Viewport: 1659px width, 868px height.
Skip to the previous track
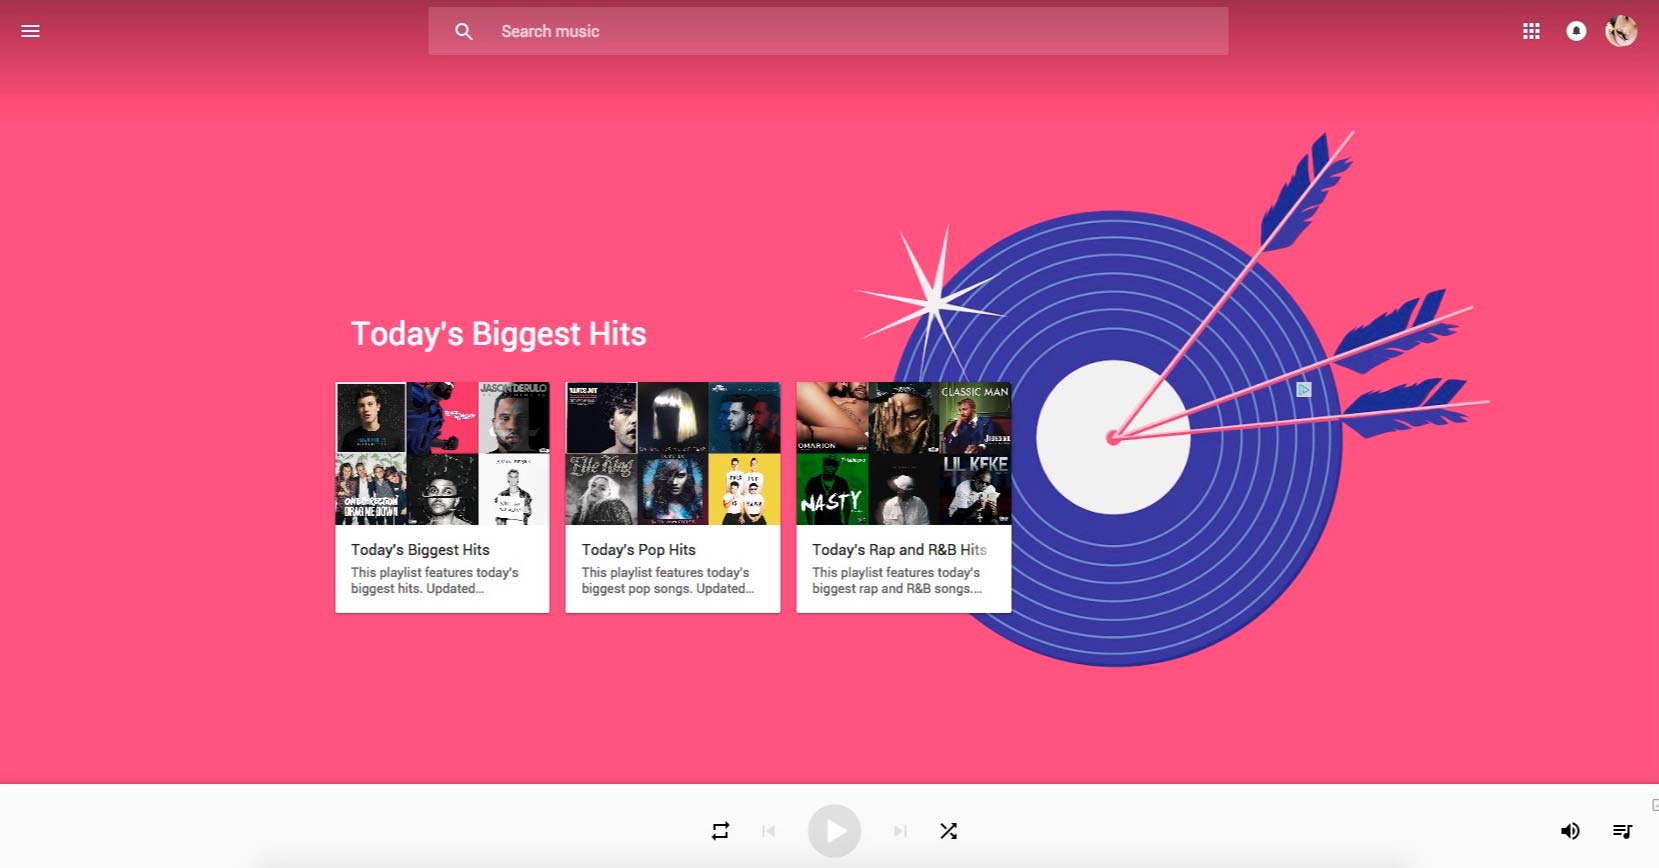click(768, 831)
